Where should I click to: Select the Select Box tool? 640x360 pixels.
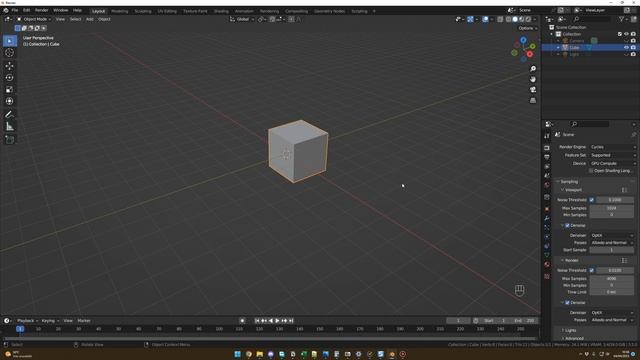[x=10, y=41]
